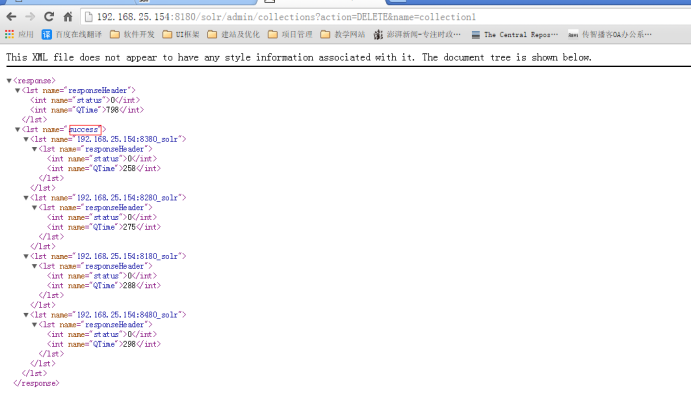
Task: Open the 软件开发 bookmark folder
Action: tap(132, 34)
